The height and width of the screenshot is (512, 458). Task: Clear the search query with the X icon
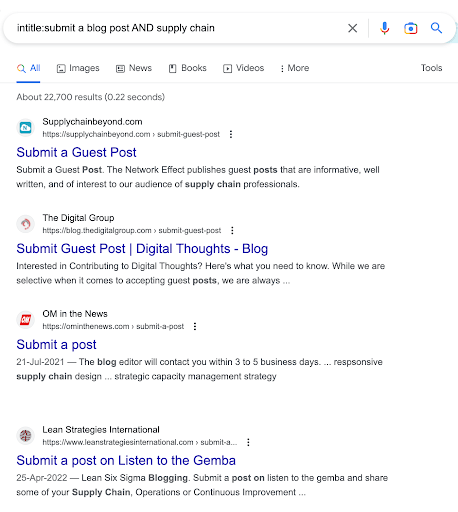pyautogui.click(x=352, y=28)
